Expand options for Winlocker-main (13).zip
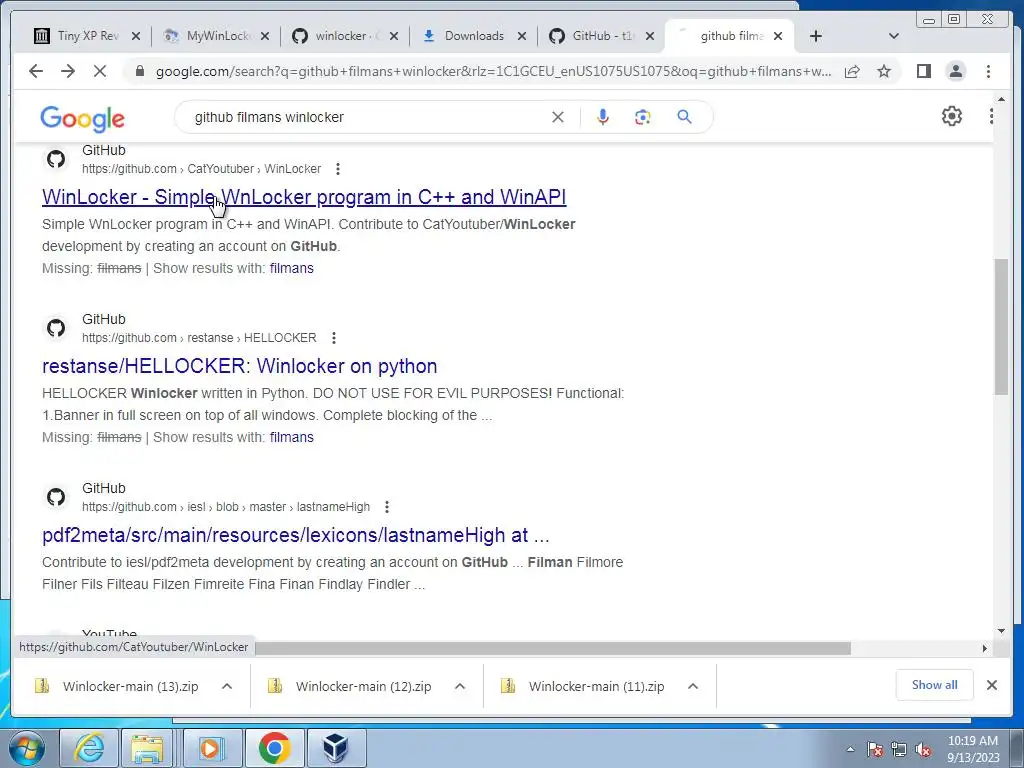Screen dimensions: 1024x768 (227, 686)
